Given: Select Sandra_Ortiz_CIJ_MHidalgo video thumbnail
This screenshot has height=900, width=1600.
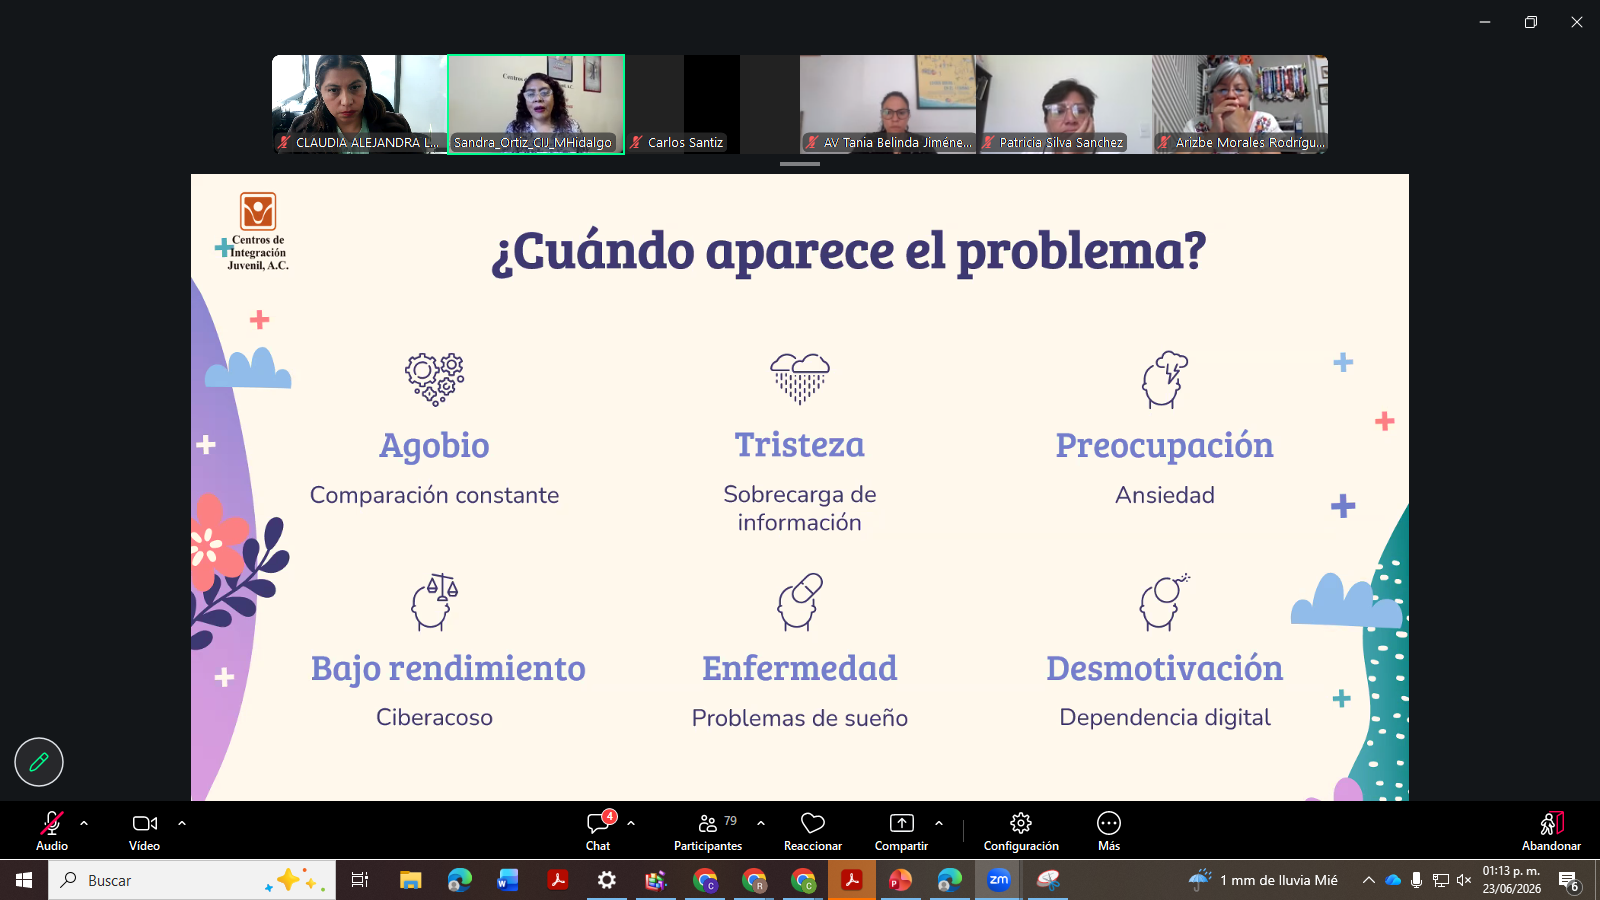Looking at the screenshot, I should [536, 104].
